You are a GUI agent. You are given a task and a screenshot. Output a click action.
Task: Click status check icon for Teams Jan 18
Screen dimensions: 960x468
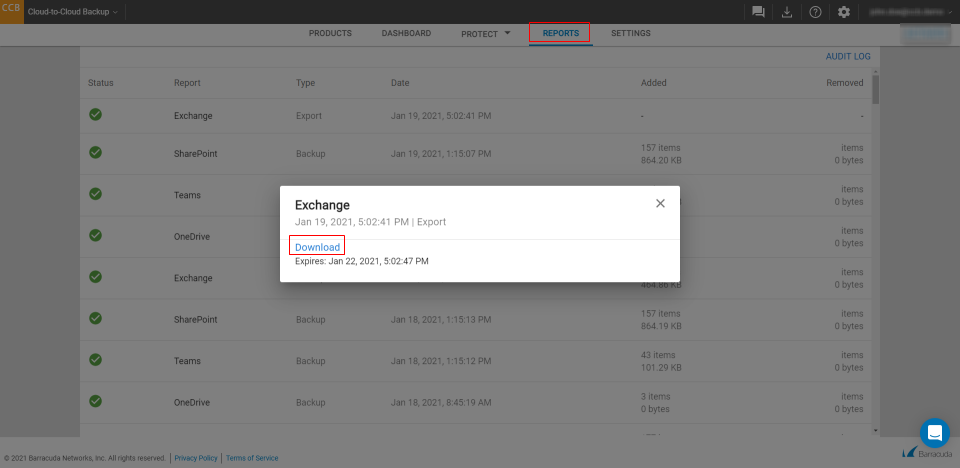click(96, 360)
